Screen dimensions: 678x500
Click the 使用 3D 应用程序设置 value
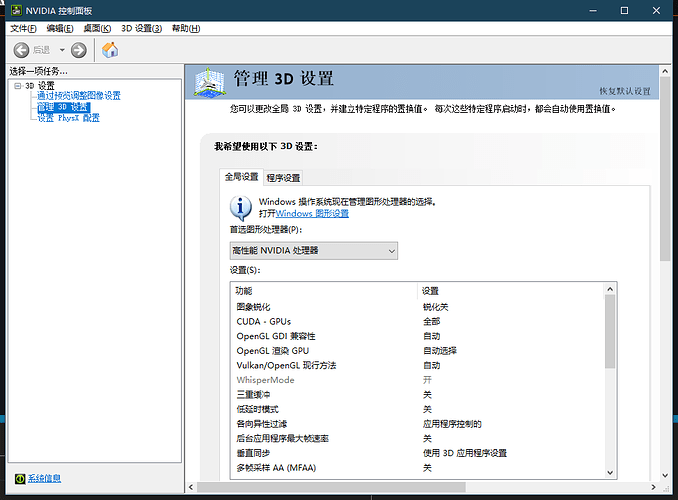click(465, 453)
